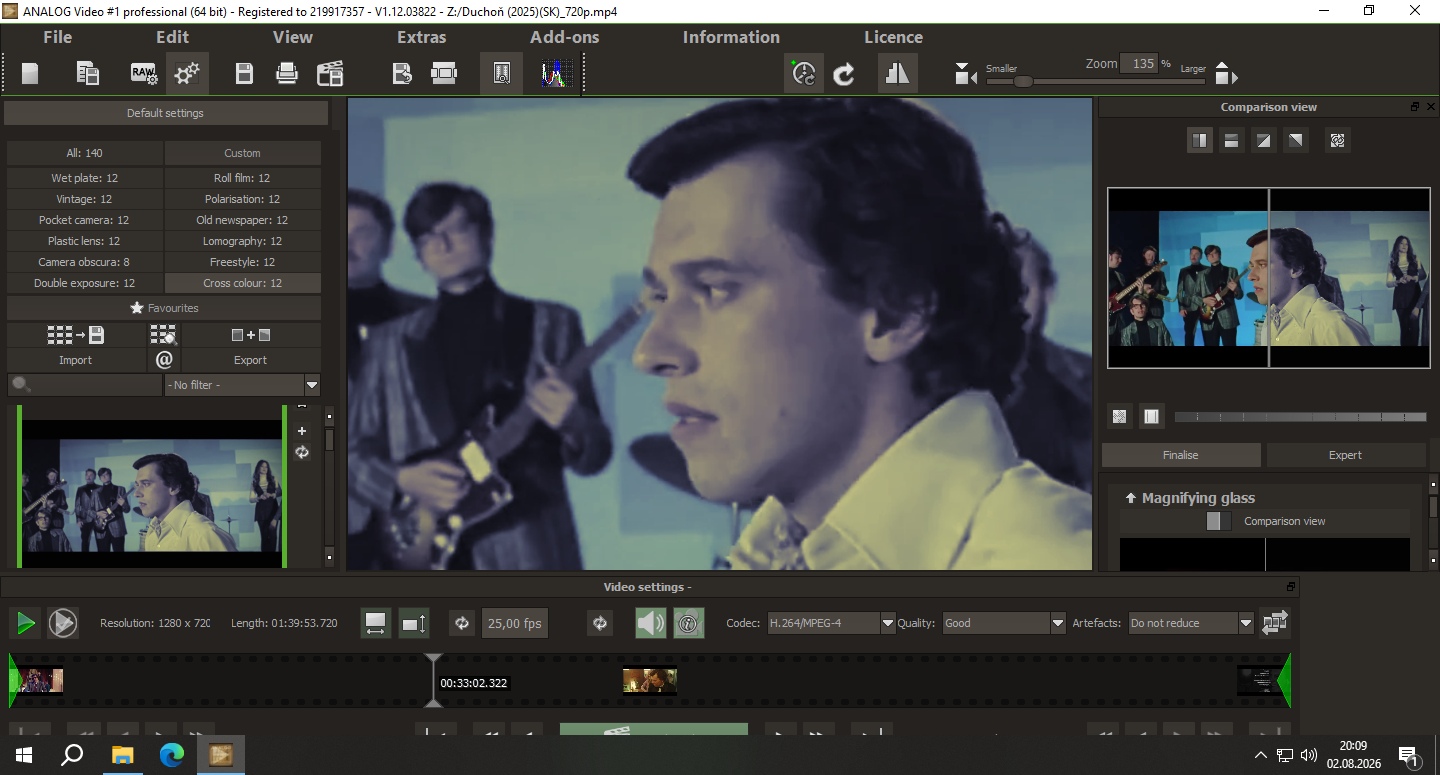Click the zoom larger icon

[x=1226, y=74]
